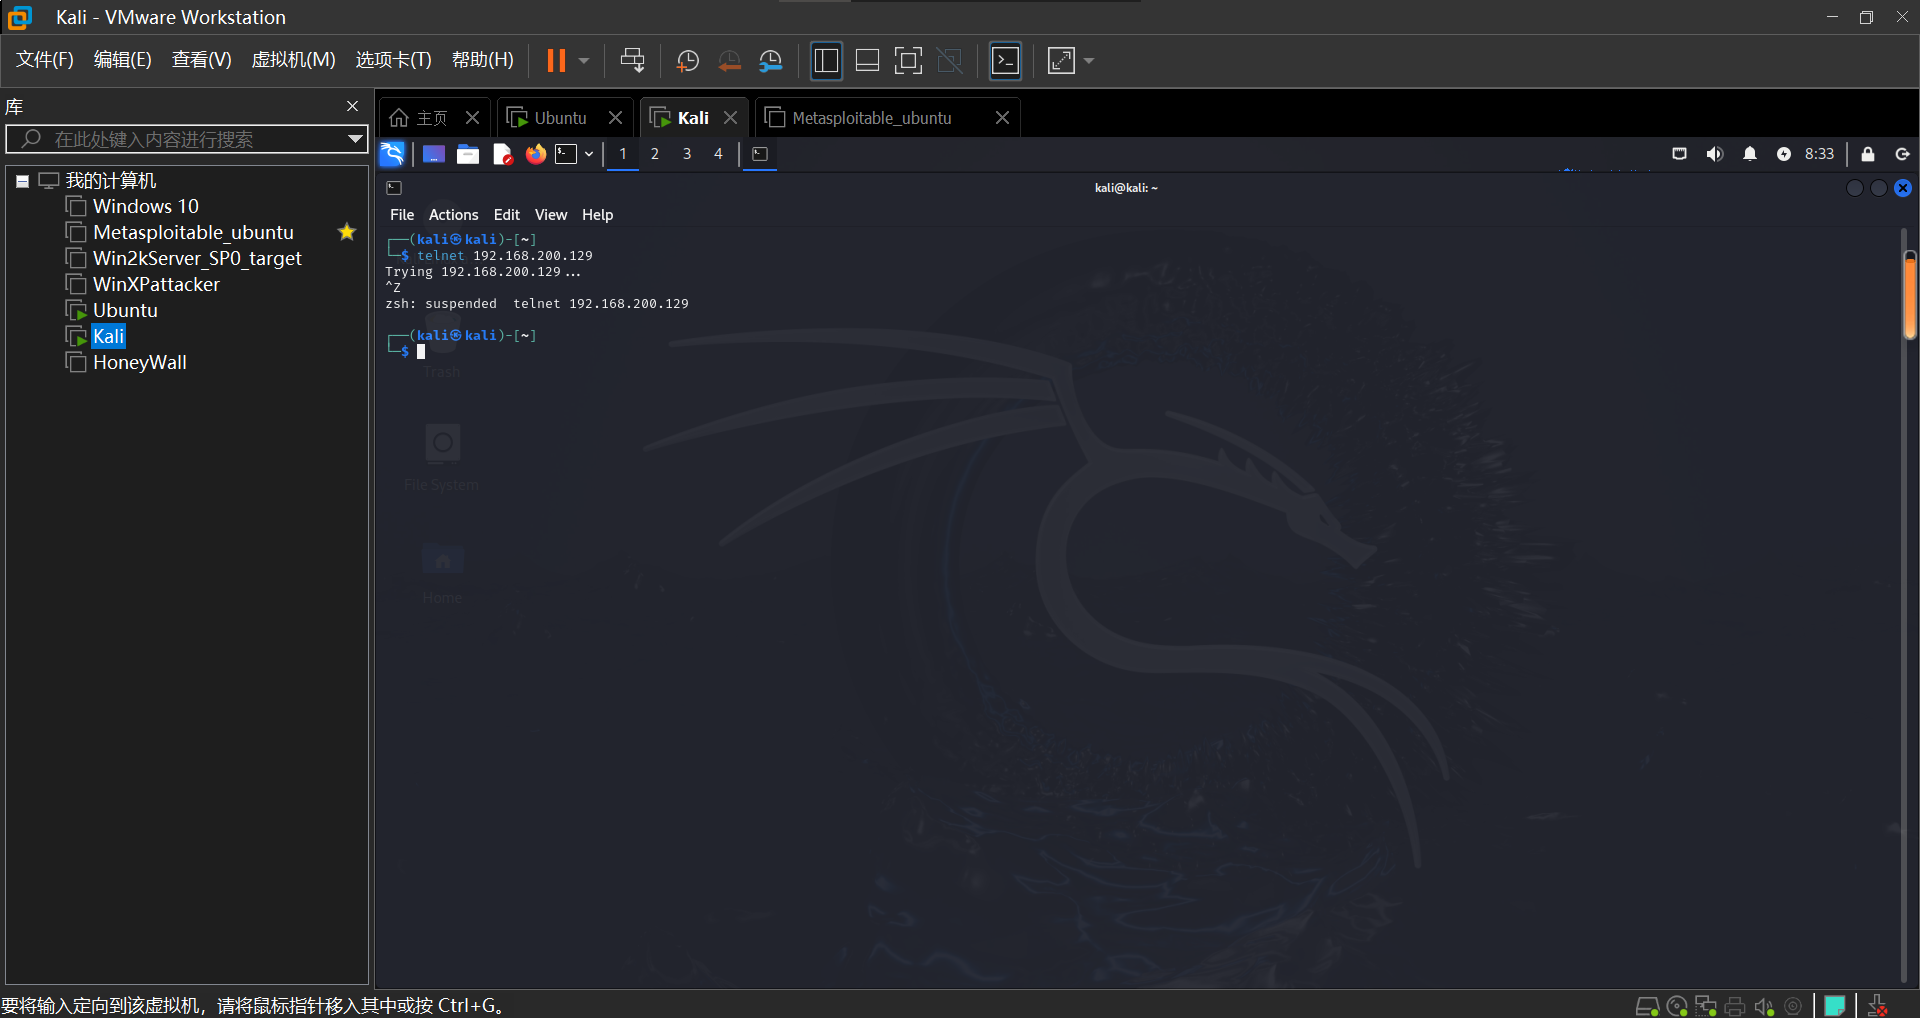Collapse the 我的计算机 tree node
The image size is (1920, 1018).
[x=22, y=181]
